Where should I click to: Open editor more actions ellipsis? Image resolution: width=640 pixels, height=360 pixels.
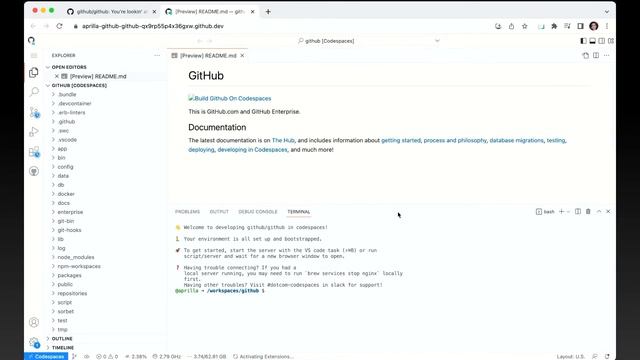click(607, 55)
